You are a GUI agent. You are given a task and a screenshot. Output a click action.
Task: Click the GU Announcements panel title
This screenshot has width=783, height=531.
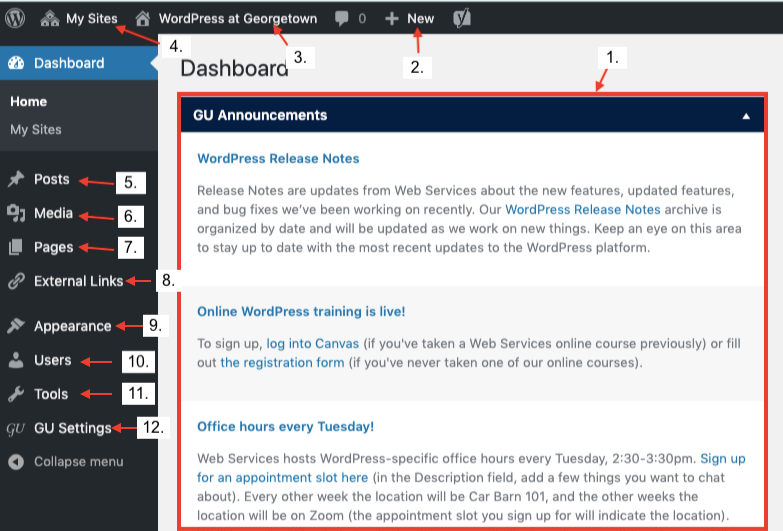click(260, 115)
